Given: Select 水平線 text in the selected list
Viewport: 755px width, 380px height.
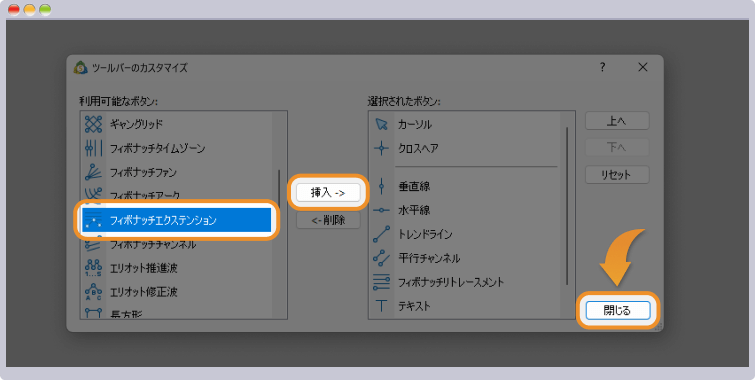Looking at the screenshot, I should [x=414, y=210].
